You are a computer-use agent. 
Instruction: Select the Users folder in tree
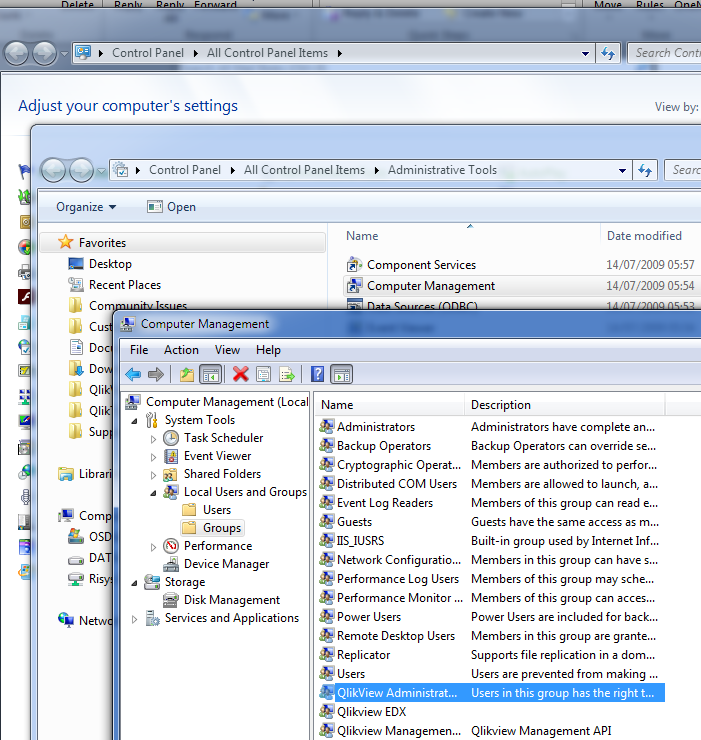[216, 510]
